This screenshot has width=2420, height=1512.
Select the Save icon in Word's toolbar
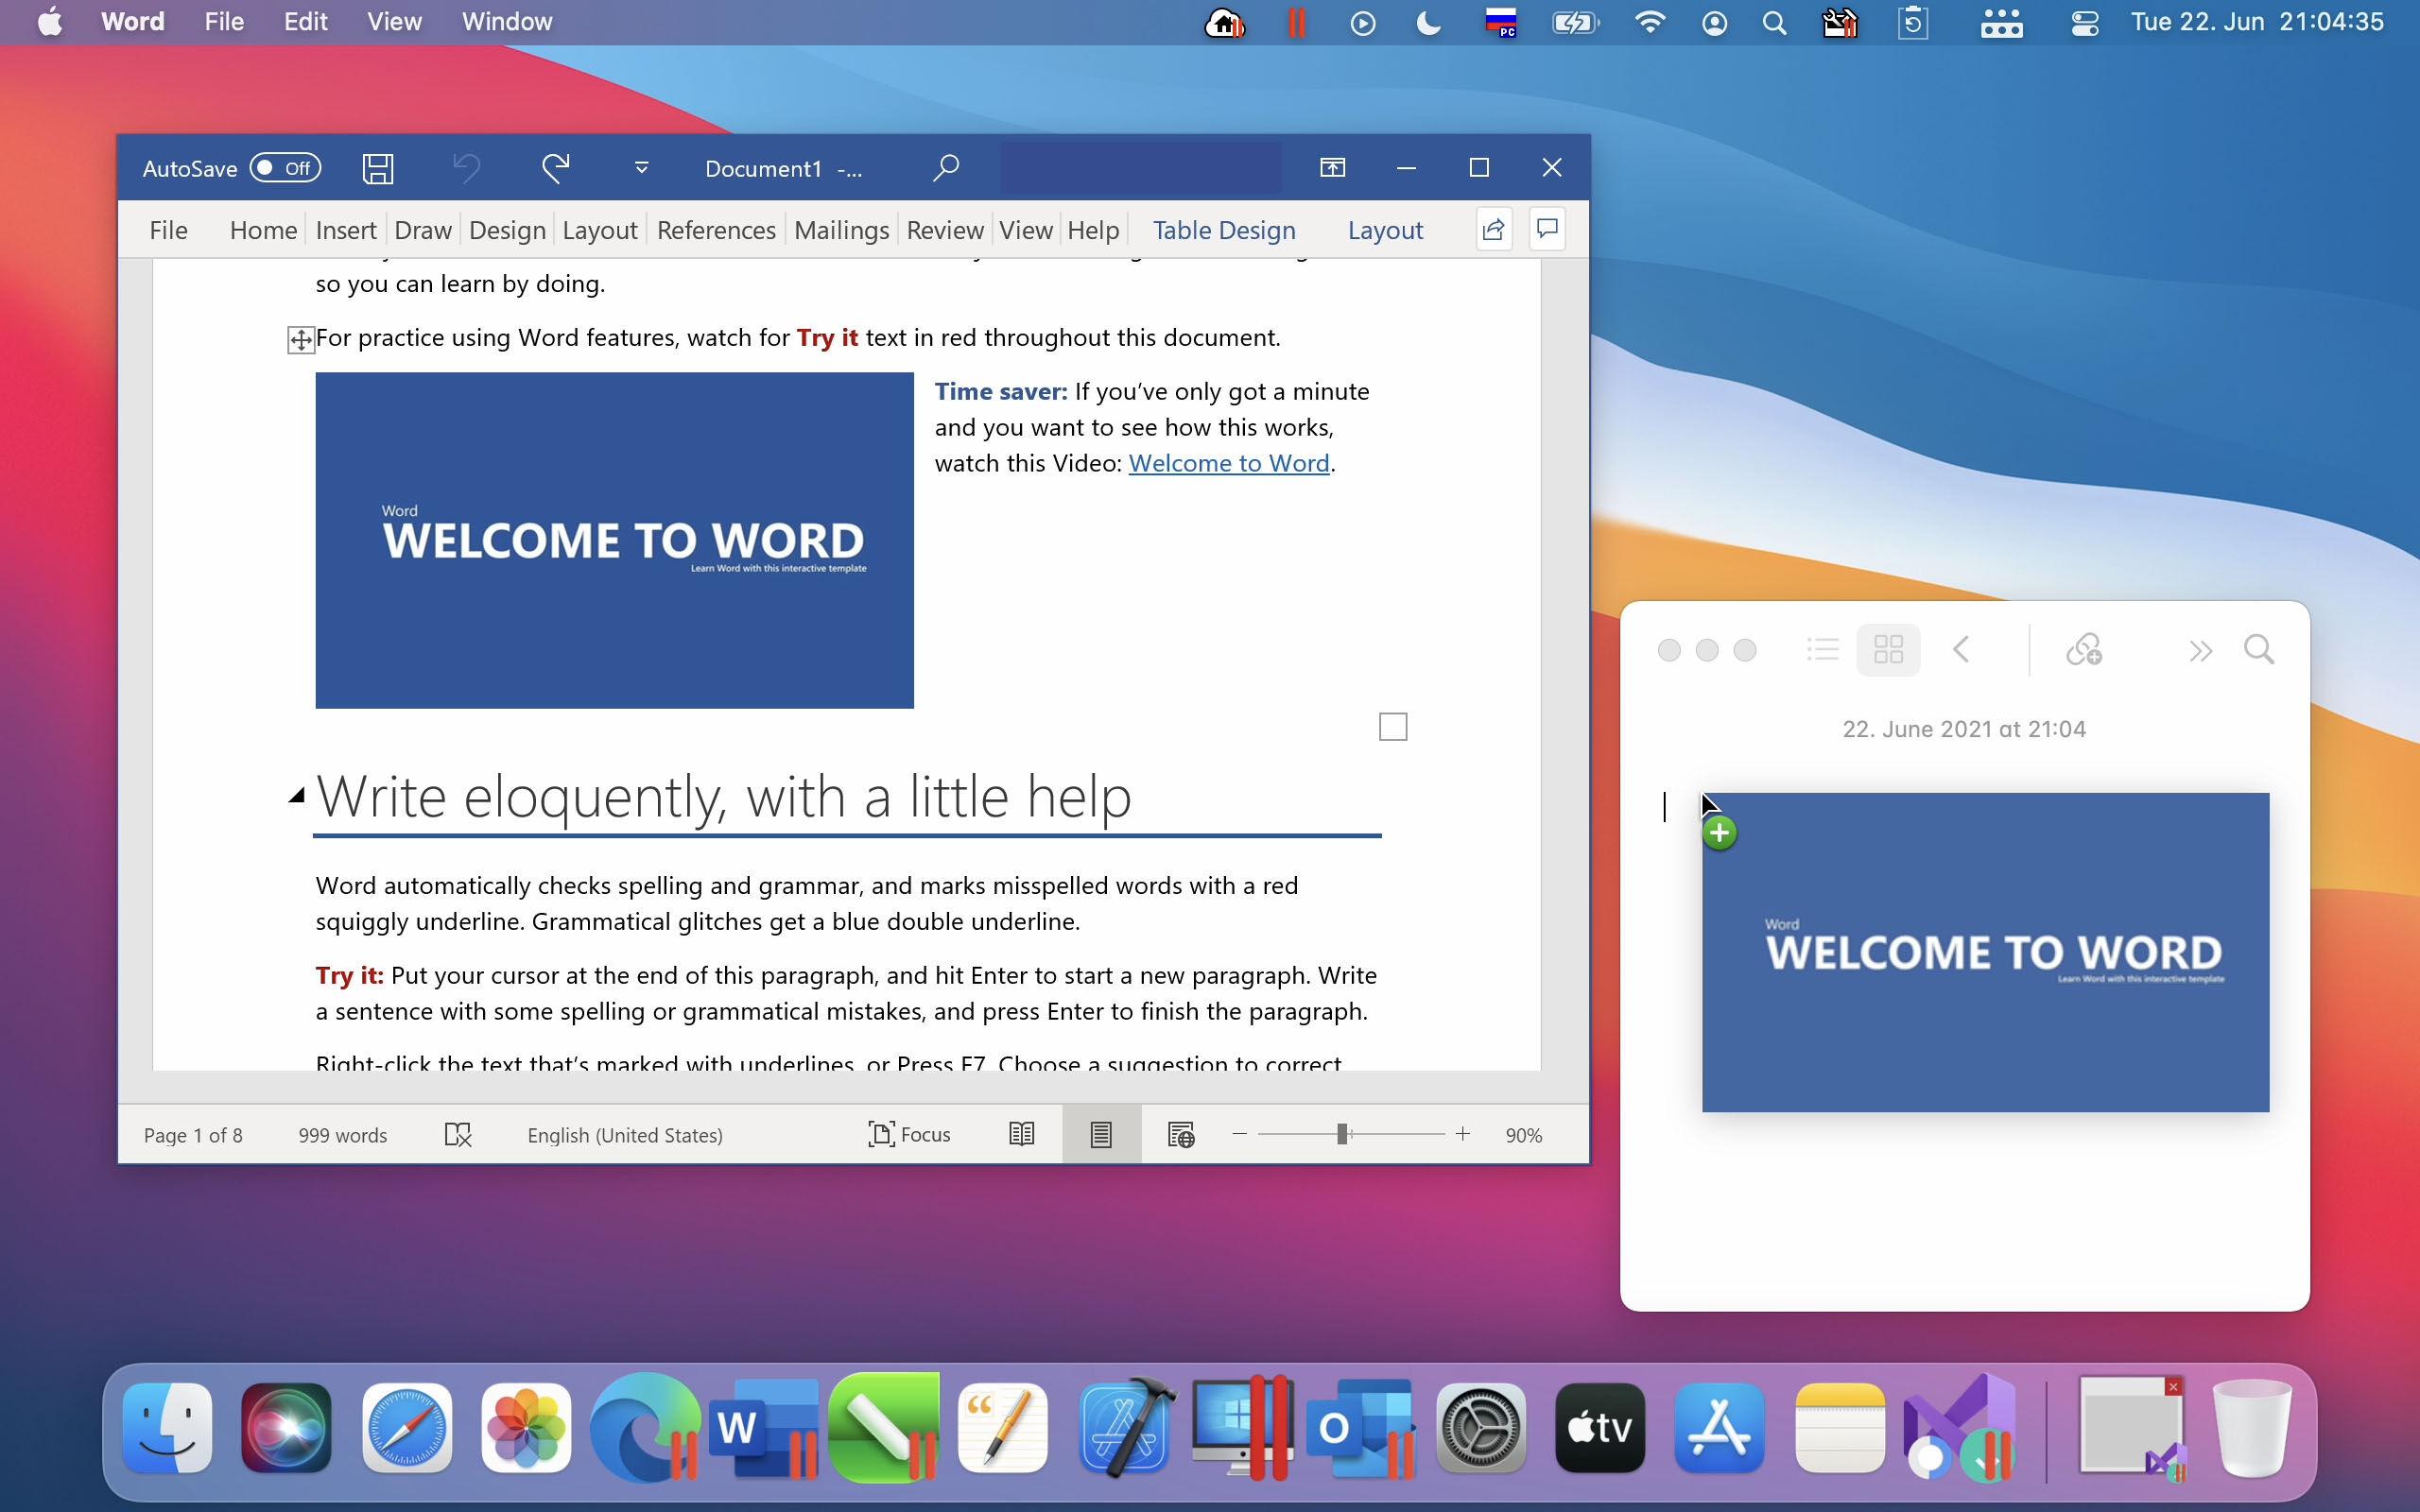[377, 167]
